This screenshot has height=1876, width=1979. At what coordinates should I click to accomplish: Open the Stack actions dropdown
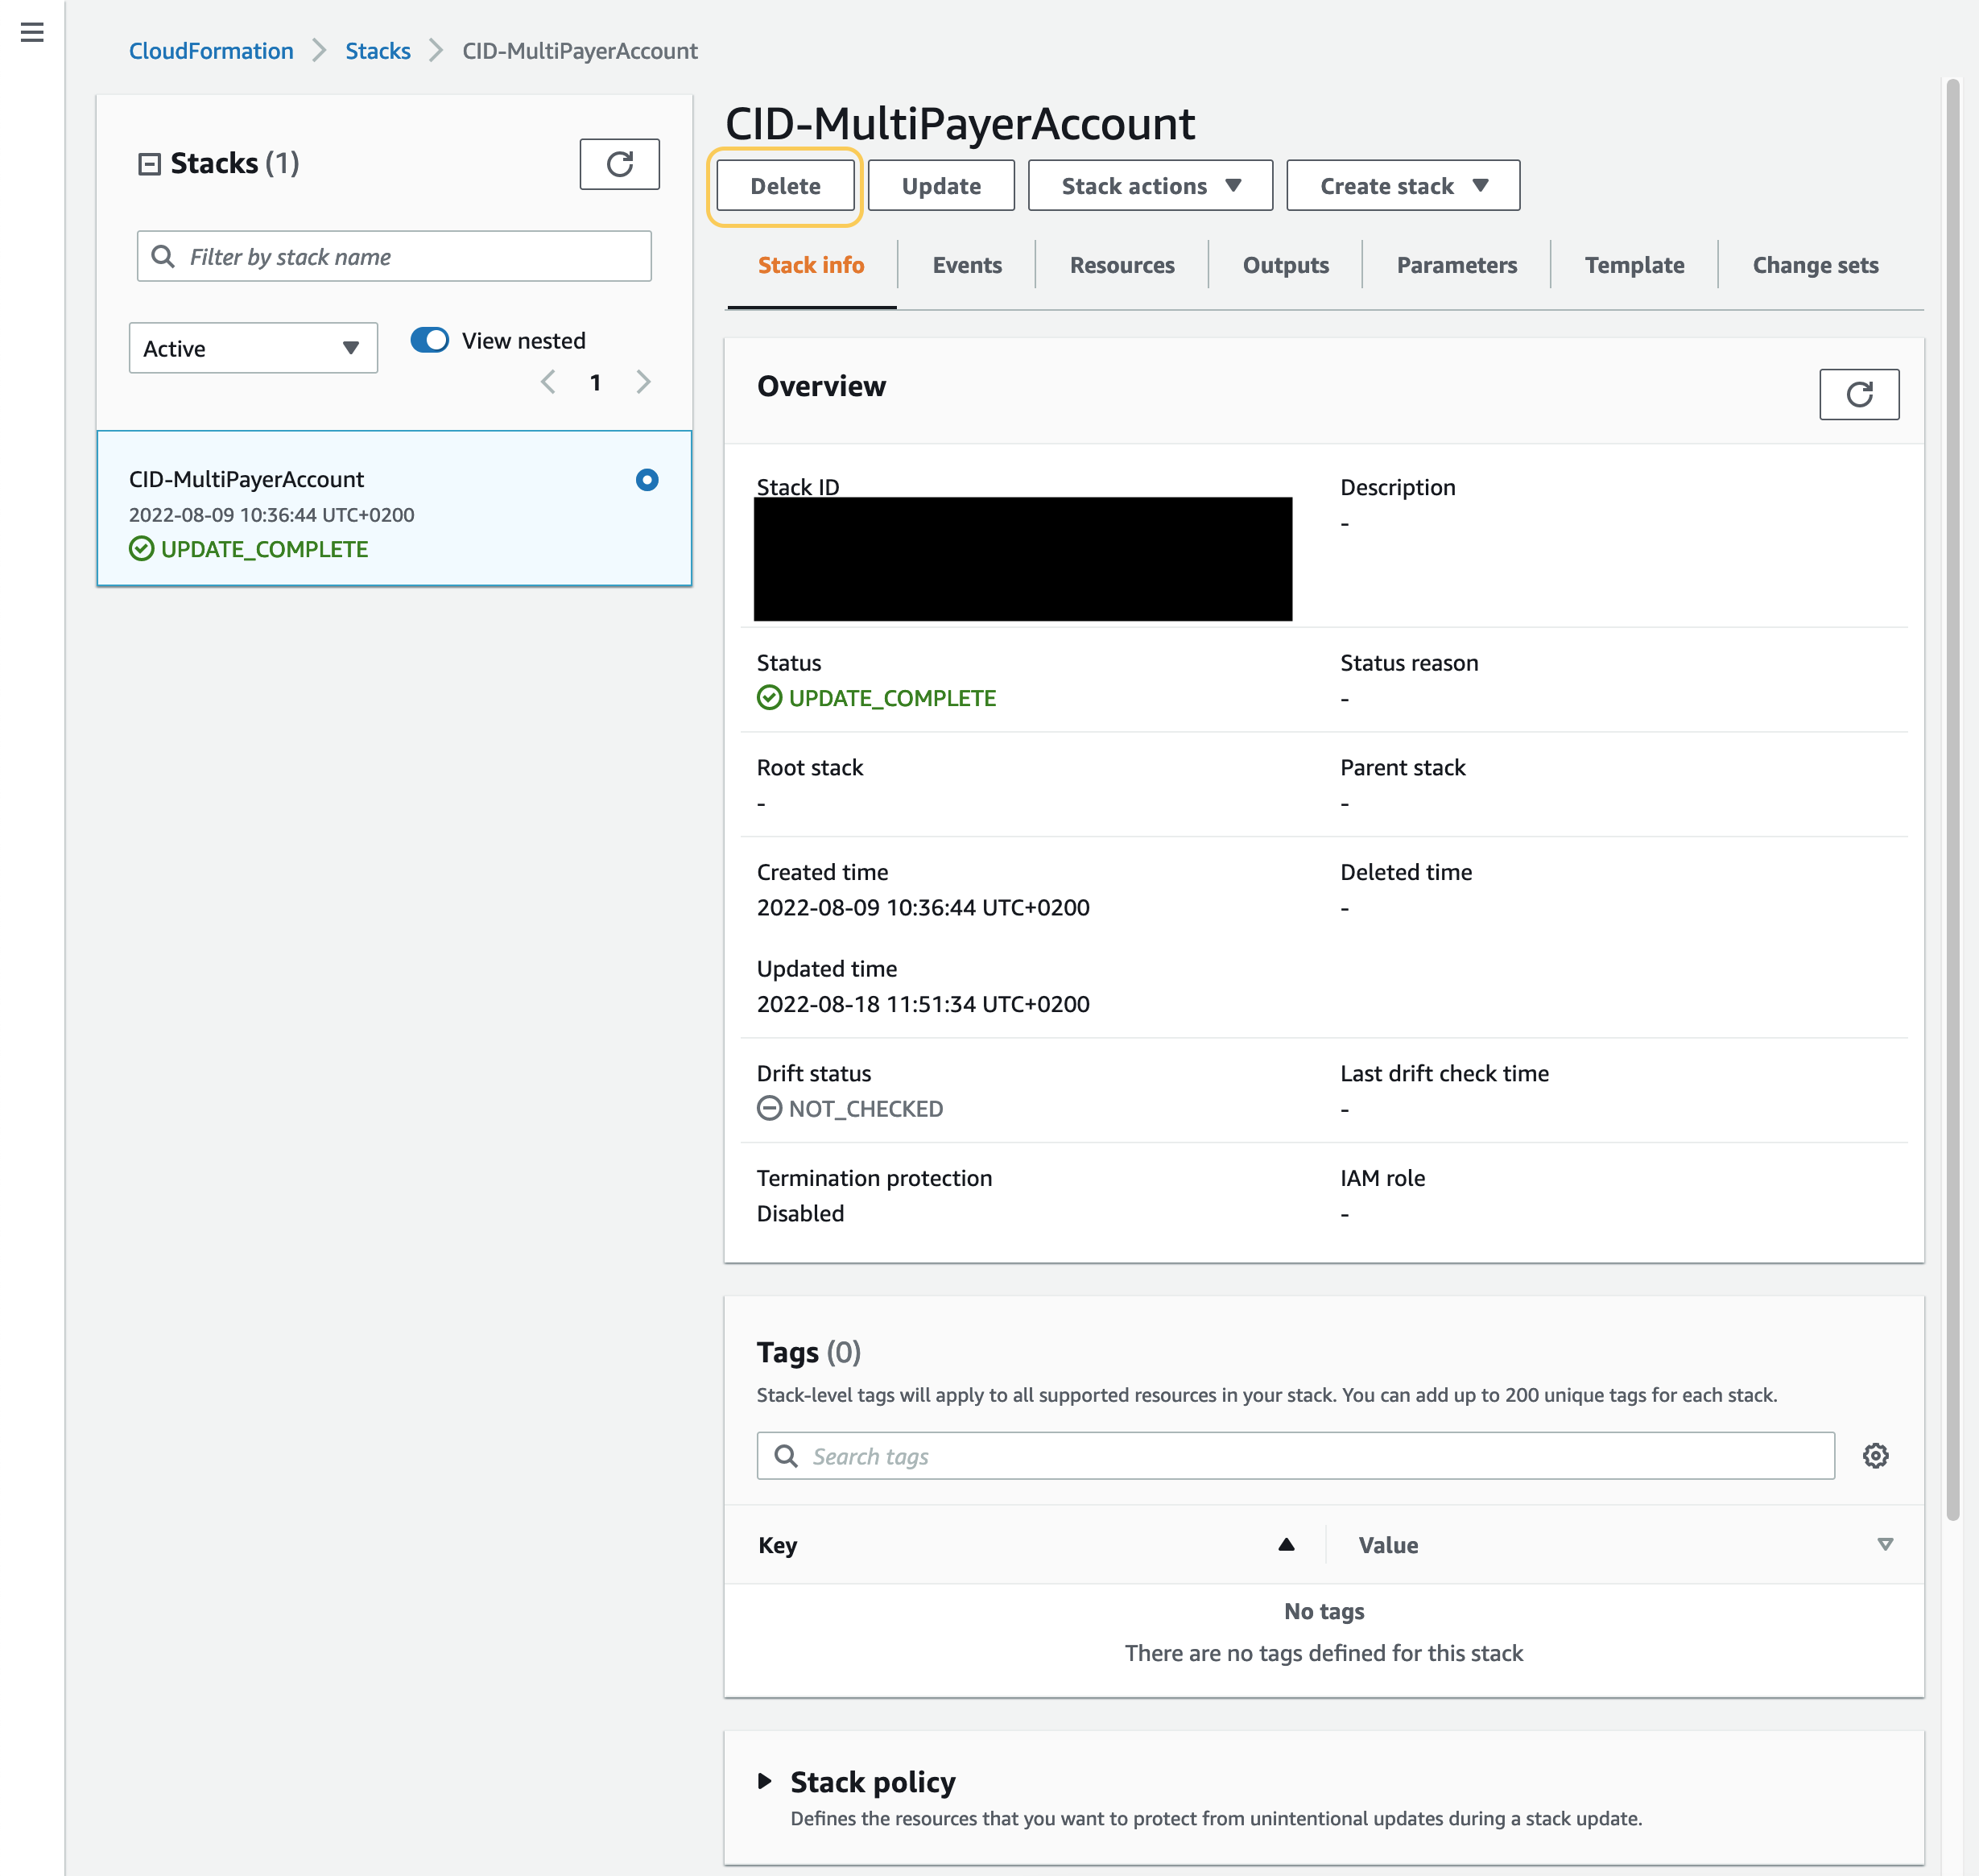1148,185
